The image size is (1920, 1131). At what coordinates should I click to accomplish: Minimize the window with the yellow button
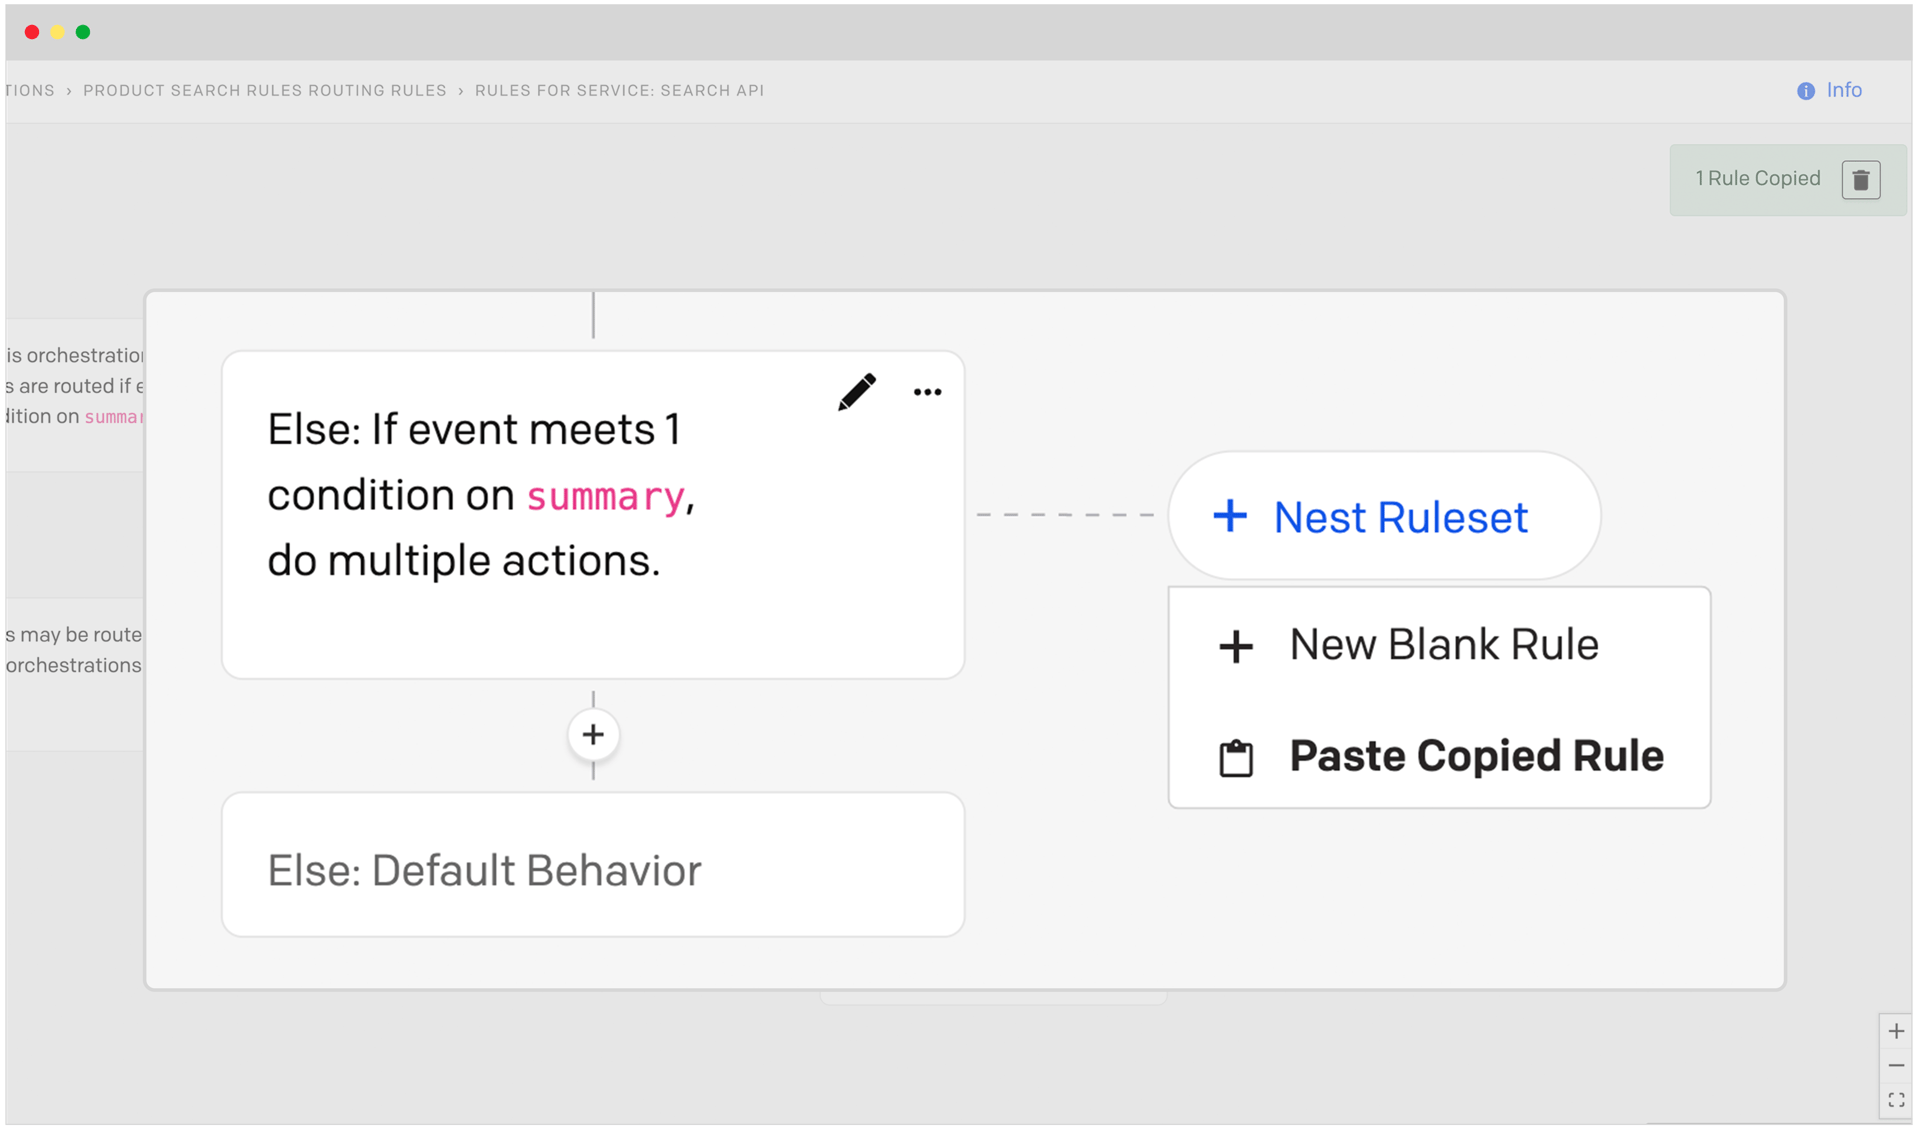(58, 33)
